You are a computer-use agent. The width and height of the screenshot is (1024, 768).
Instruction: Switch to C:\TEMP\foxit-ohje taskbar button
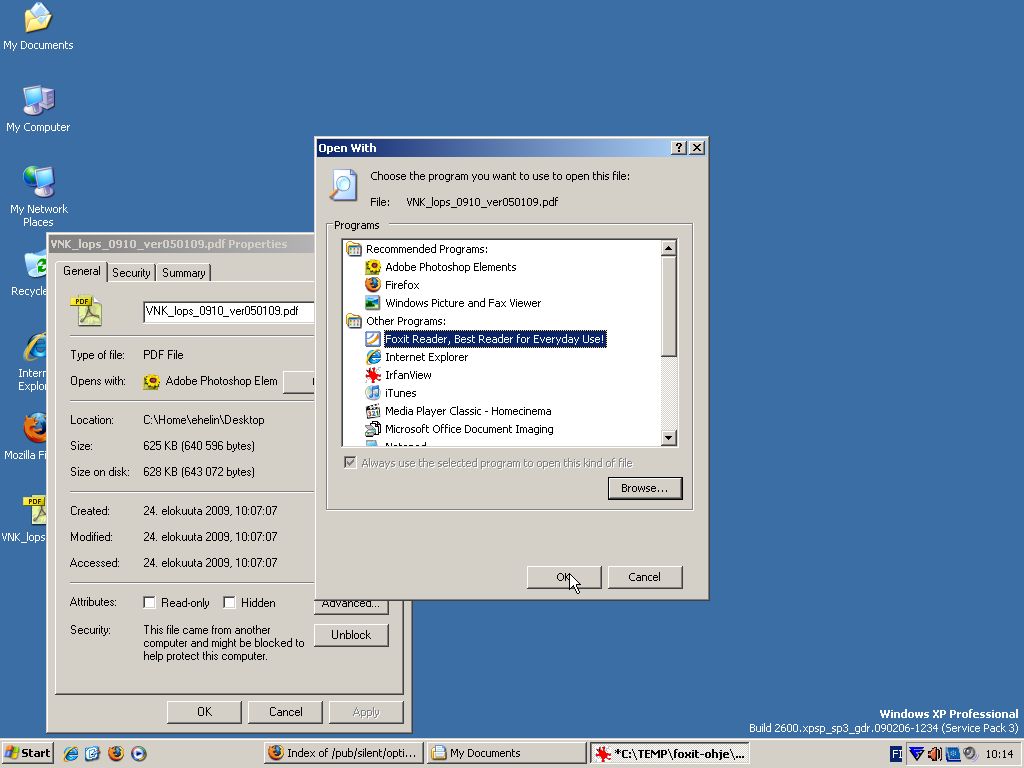(x=669, y=753)
